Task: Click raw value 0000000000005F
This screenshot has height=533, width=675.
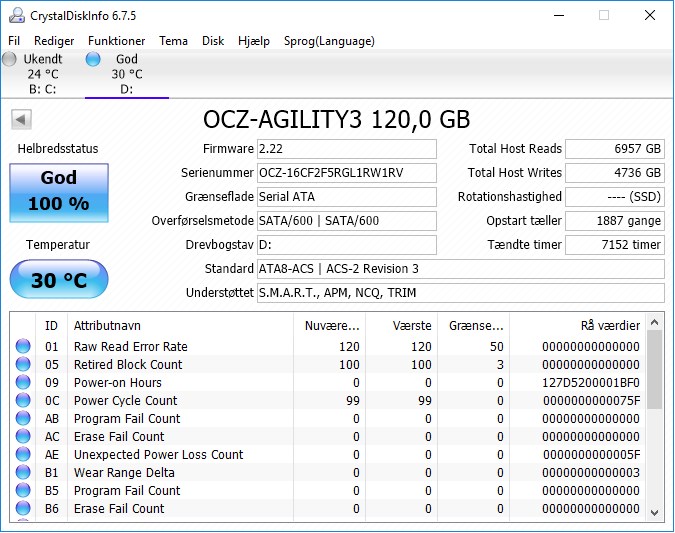Action: coord(591,455)
